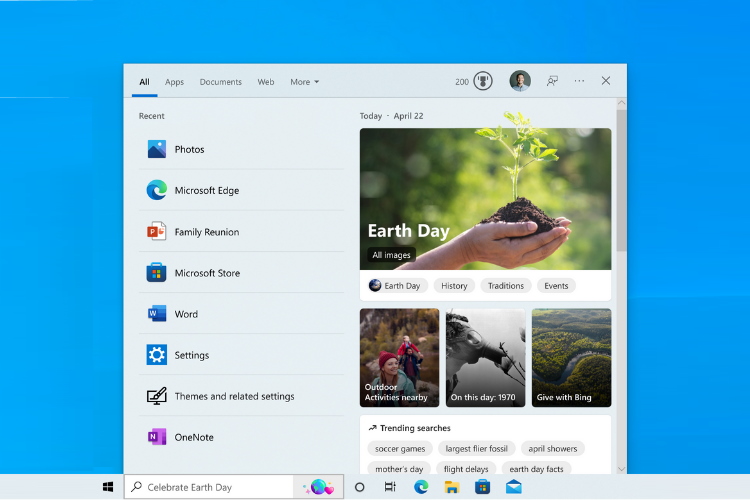
Task: Select the All tab
Action: point(144,82)
